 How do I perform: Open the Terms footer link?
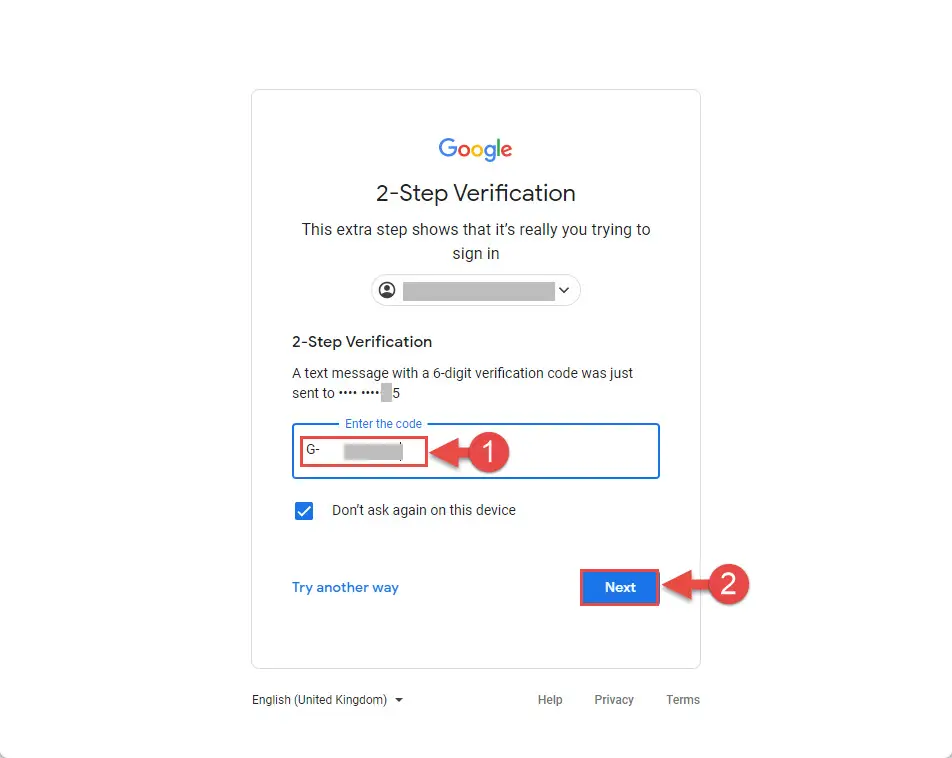[x=683, y=700]
